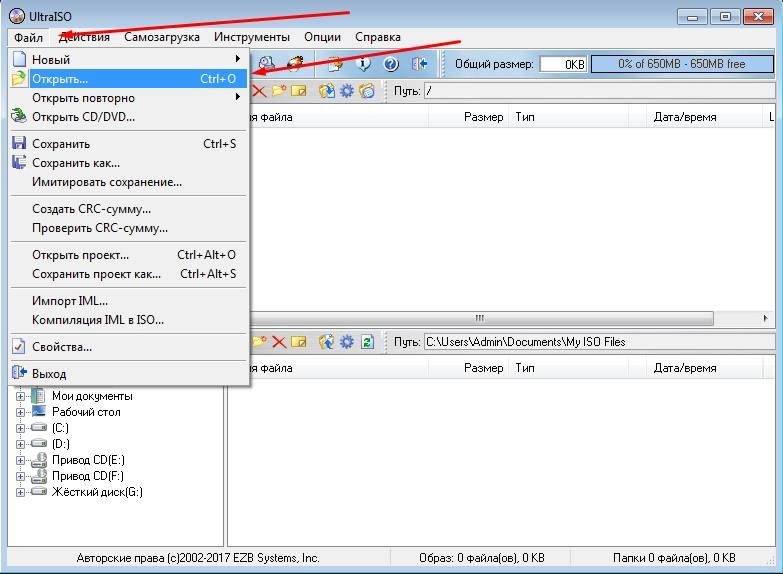Choose Открыть CD/DVD... menu entry
The image size is (783, 574).
128,117
